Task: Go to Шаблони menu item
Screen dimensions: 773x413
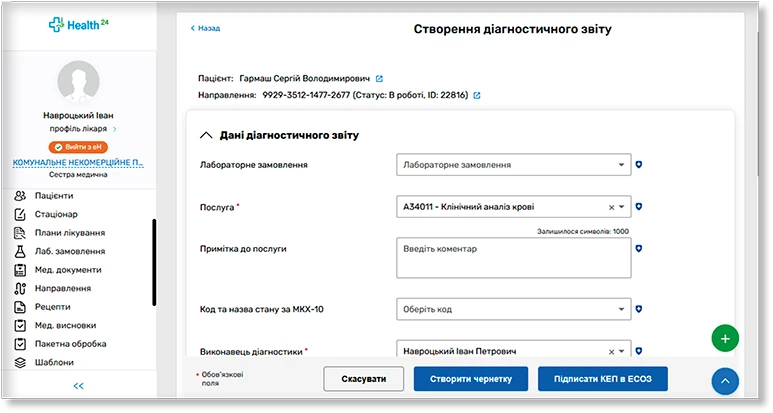Action: [54, 363]
